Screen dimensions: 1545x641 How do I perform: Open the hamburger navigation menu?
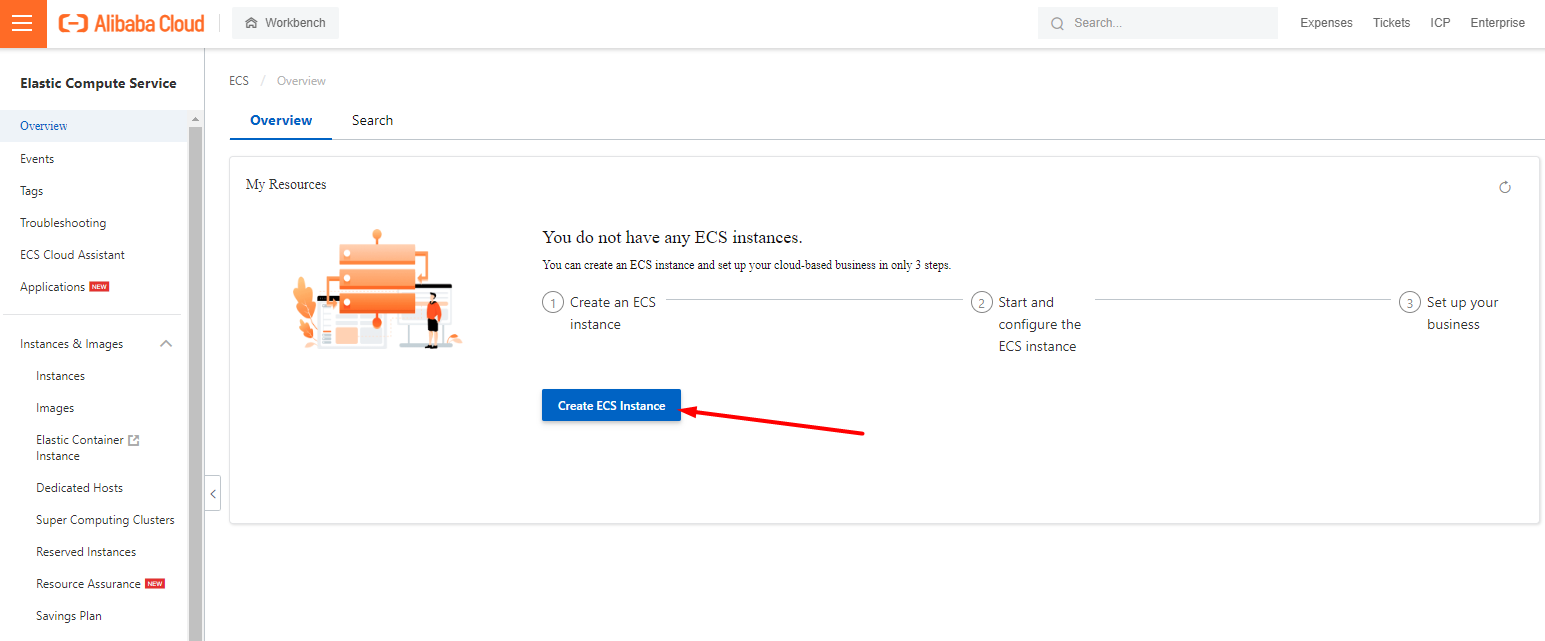[x=22, y=23]
